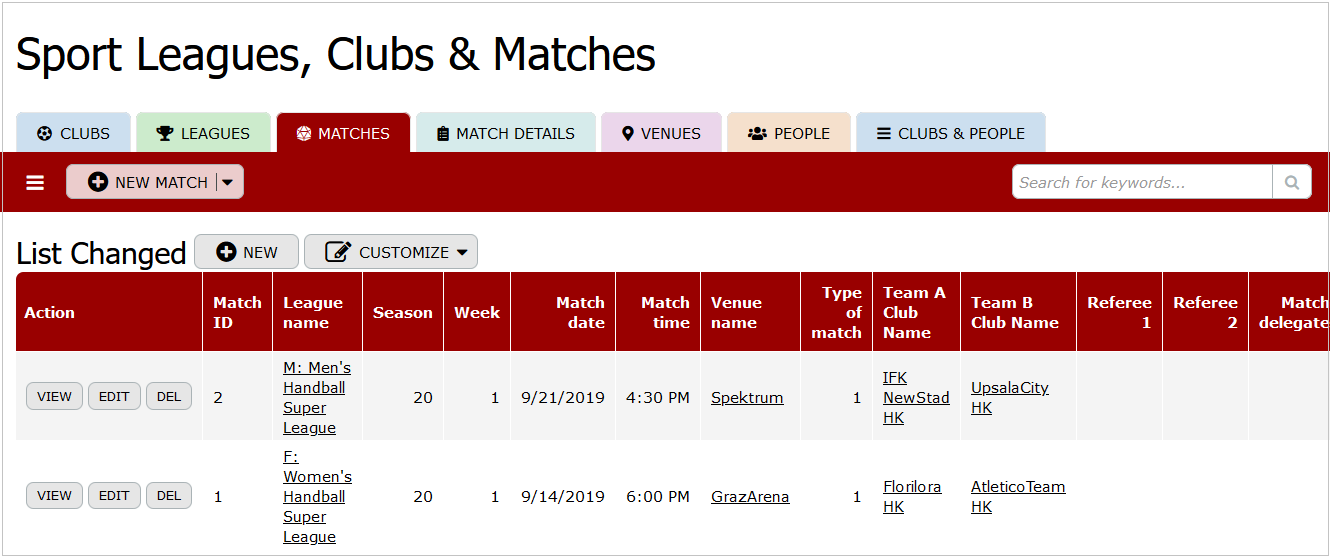This screenshot has width=1330, height=557.
Task: Open the Customize dropdown menu
Action: 391,252
